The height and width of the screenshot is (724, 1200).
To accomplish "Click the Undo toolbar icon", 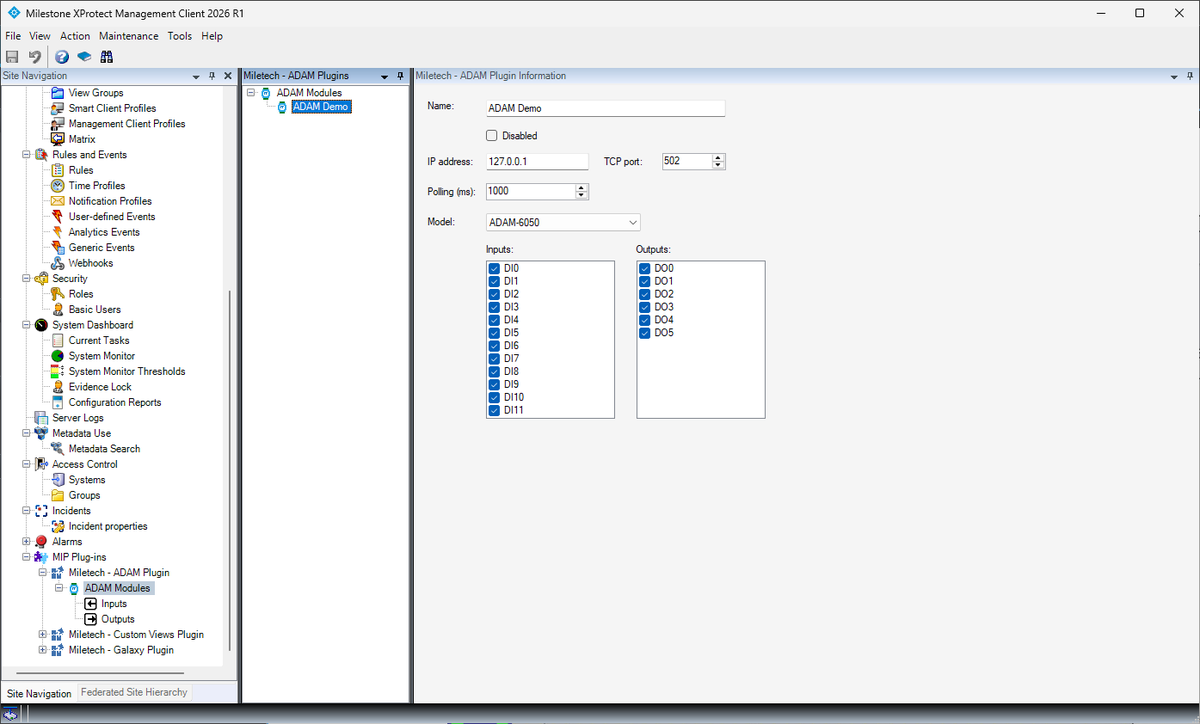I will click(x=35, y=57).
